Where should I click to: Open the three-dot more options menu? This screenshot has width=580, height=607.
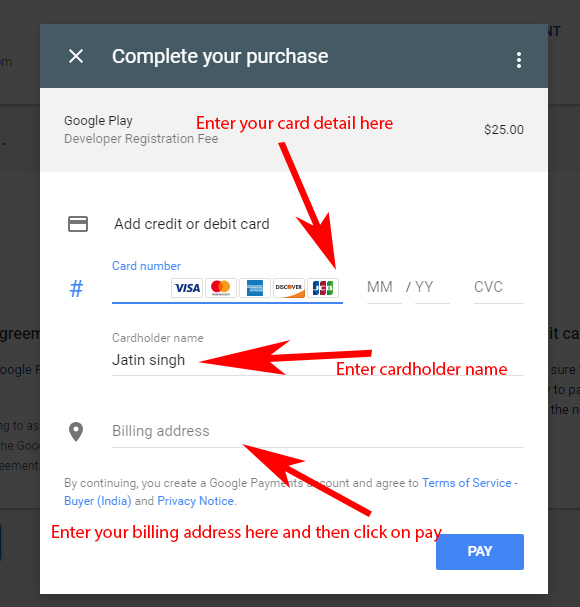[x=519, y=60]
